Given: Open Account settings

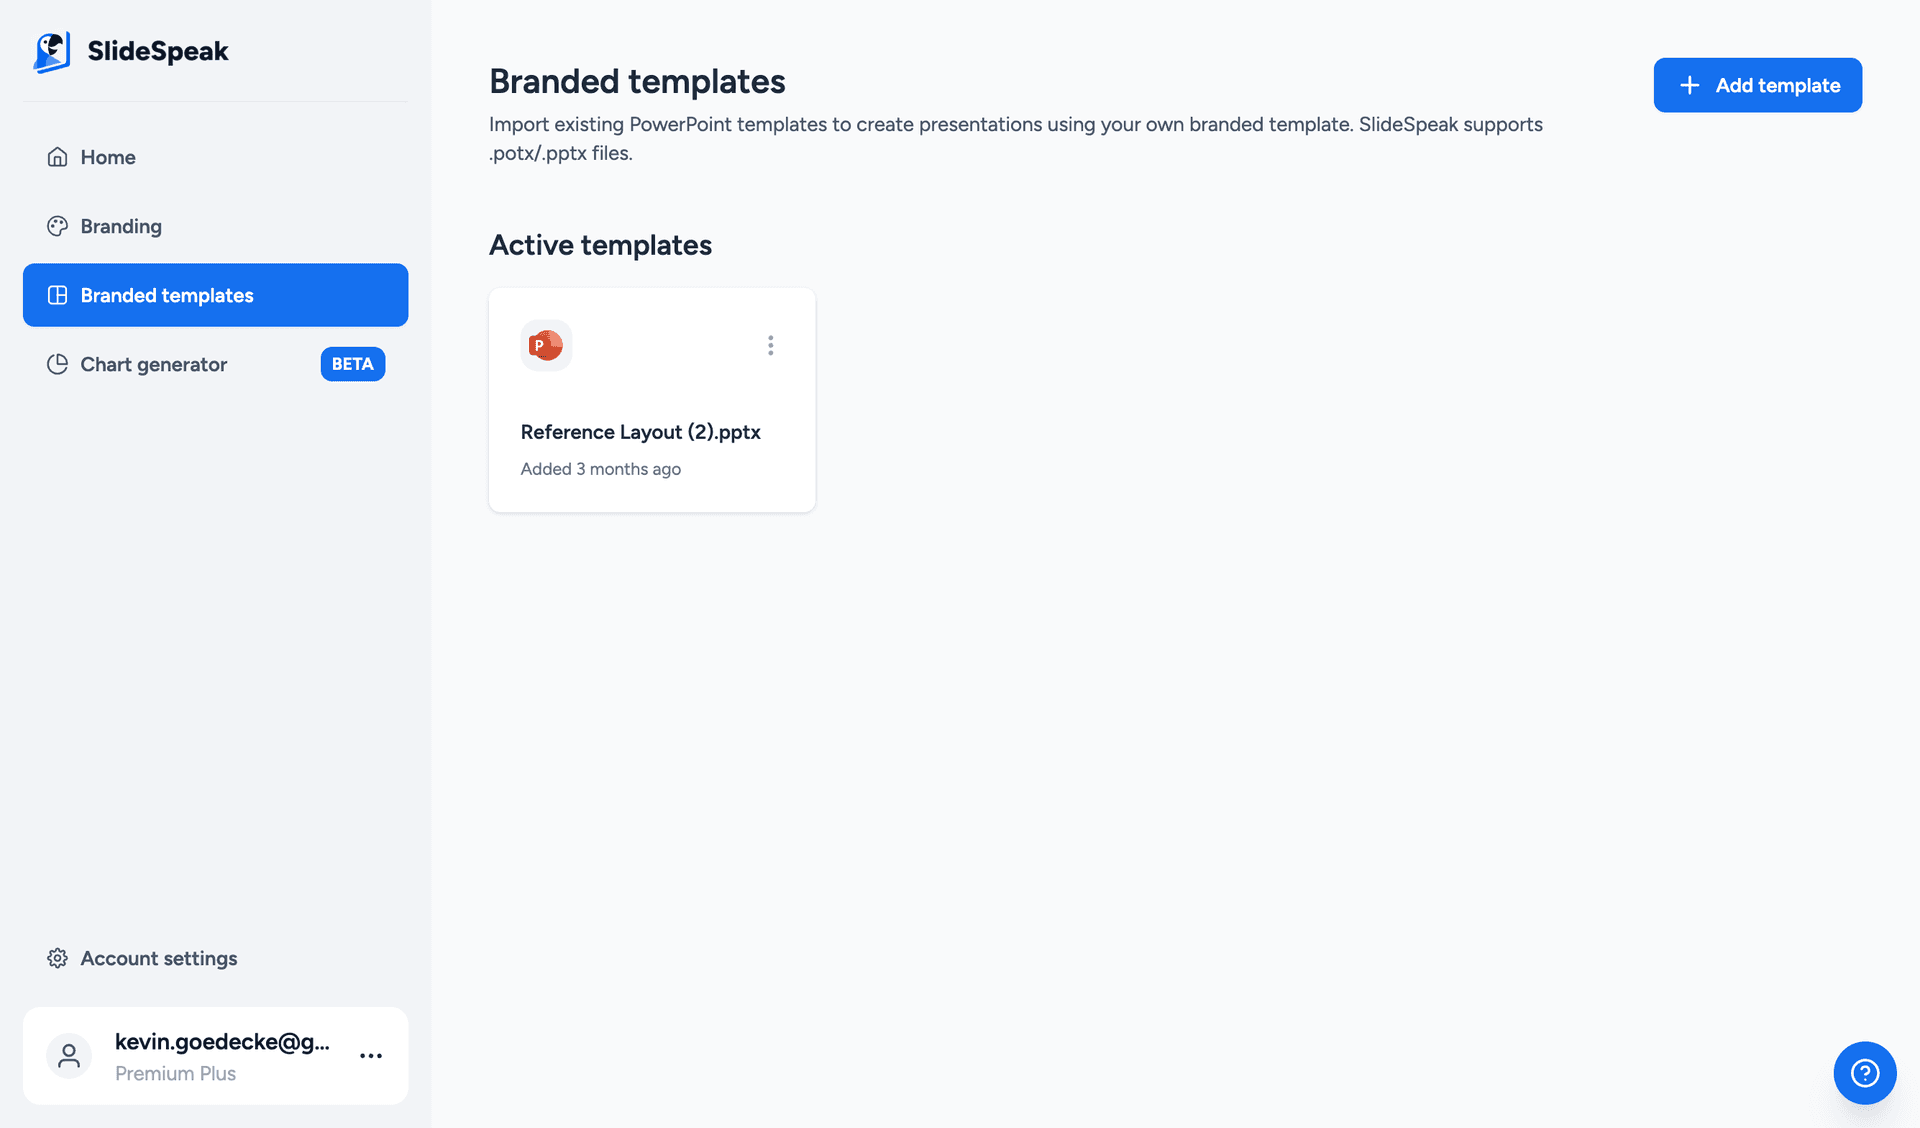Looking at the screenshot, I should (x=158, y=958).
